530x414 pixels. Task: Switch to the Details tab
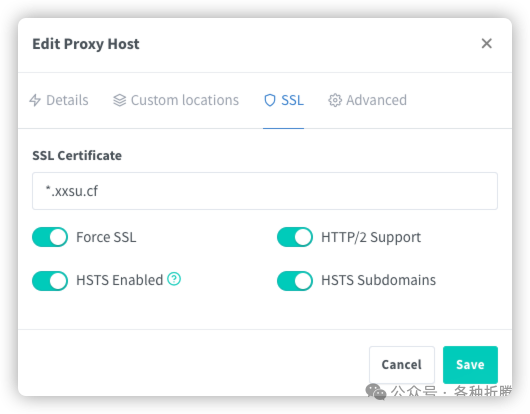point(59,100)
